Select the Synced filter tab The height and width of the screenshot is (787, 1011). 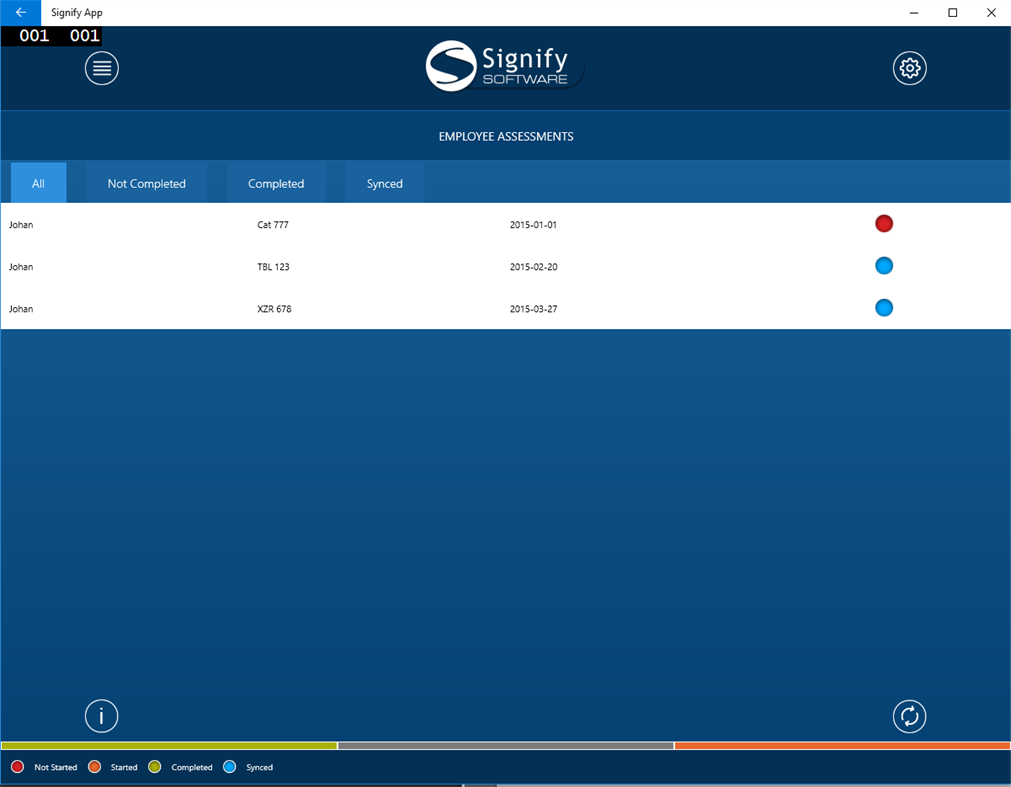384,183
